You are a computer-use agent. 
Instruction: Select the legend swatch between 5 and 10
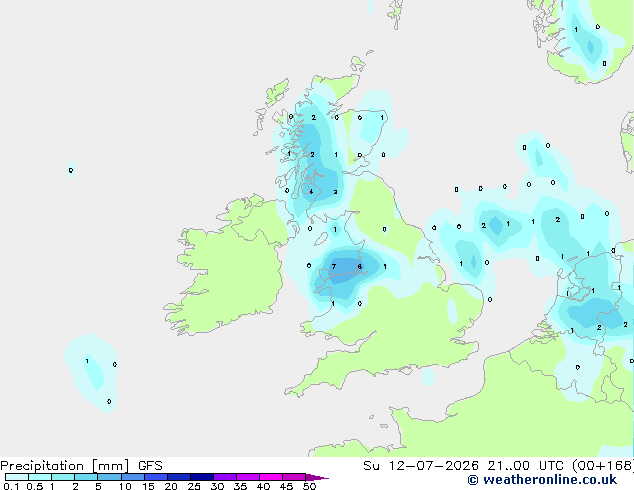tap(109, 477)
